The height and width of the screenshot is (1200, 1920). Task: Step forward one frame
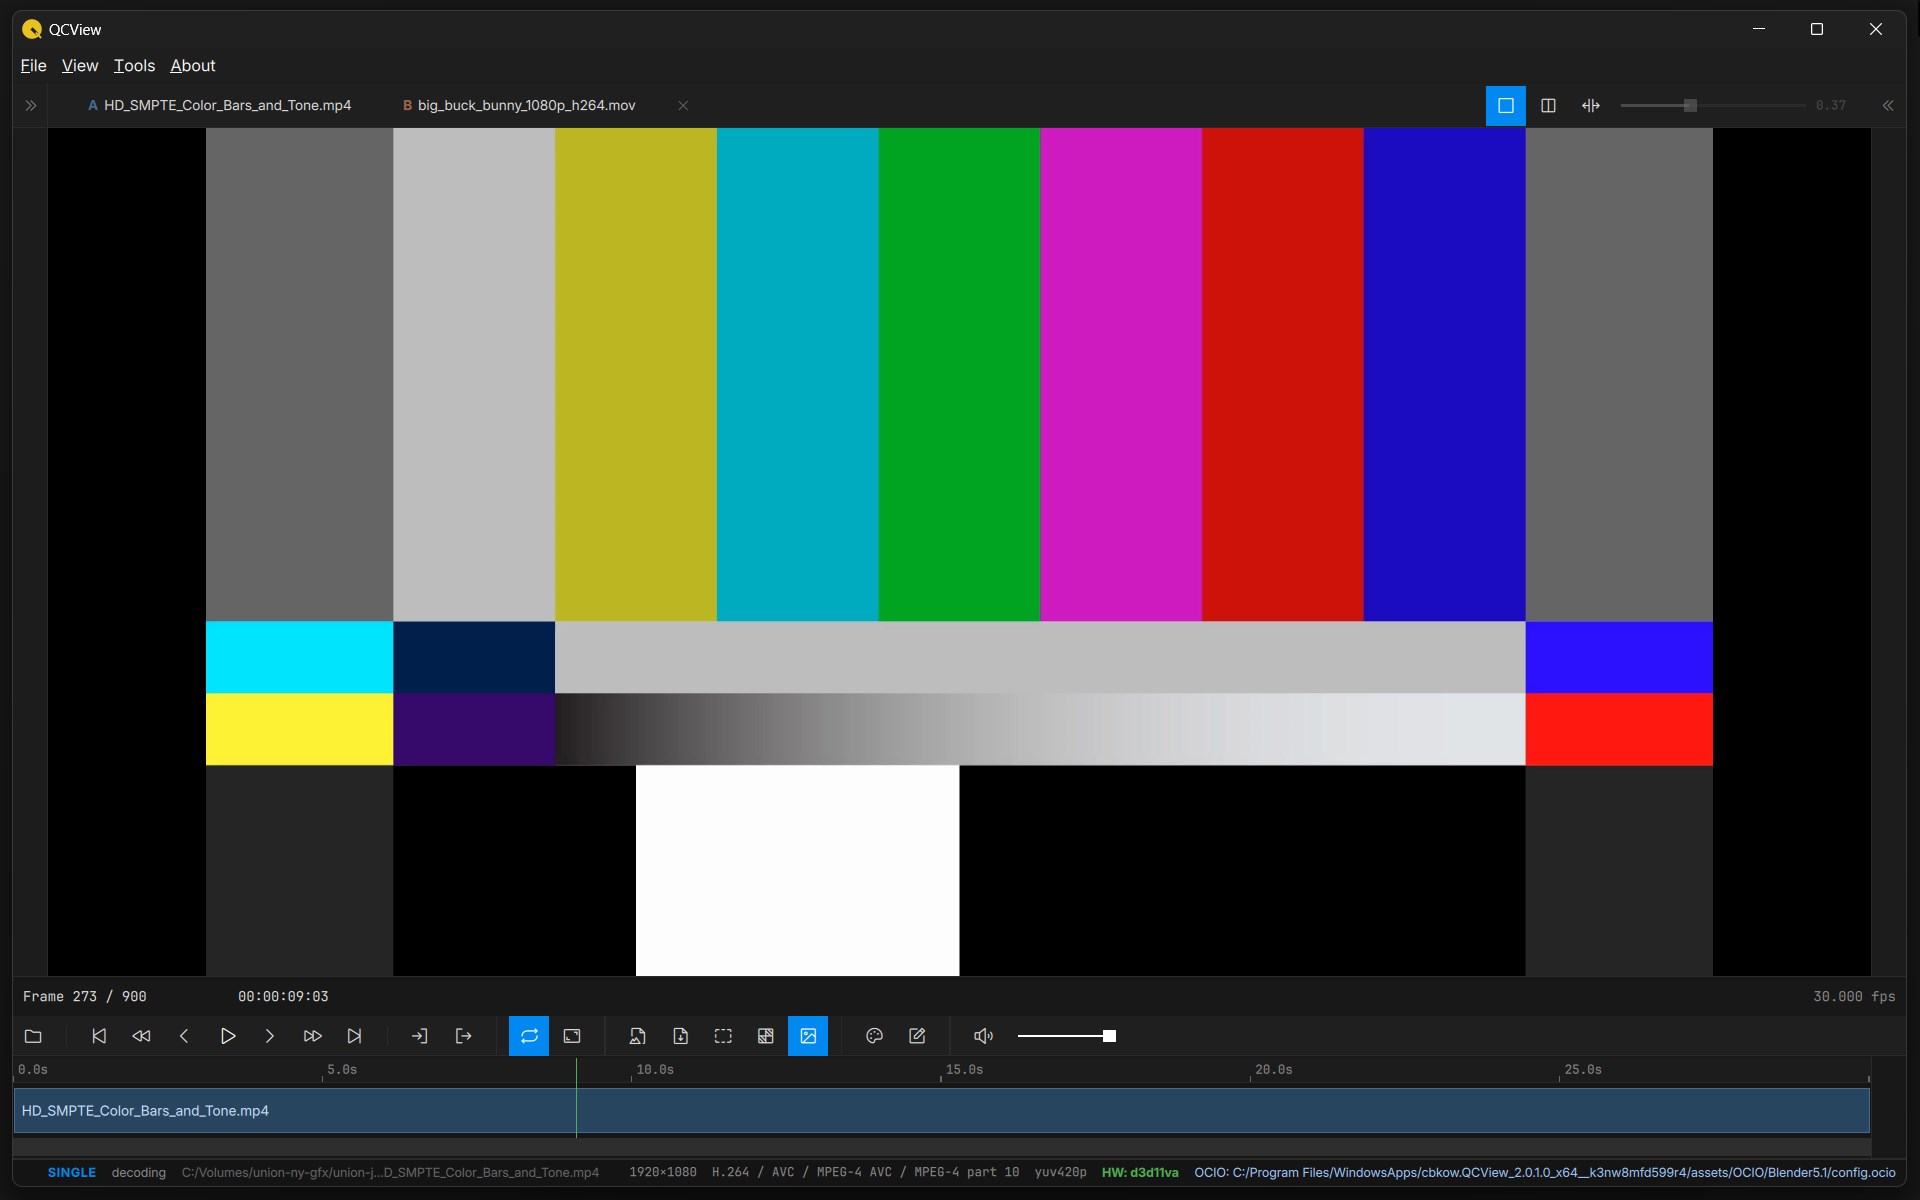(270, 1036)
